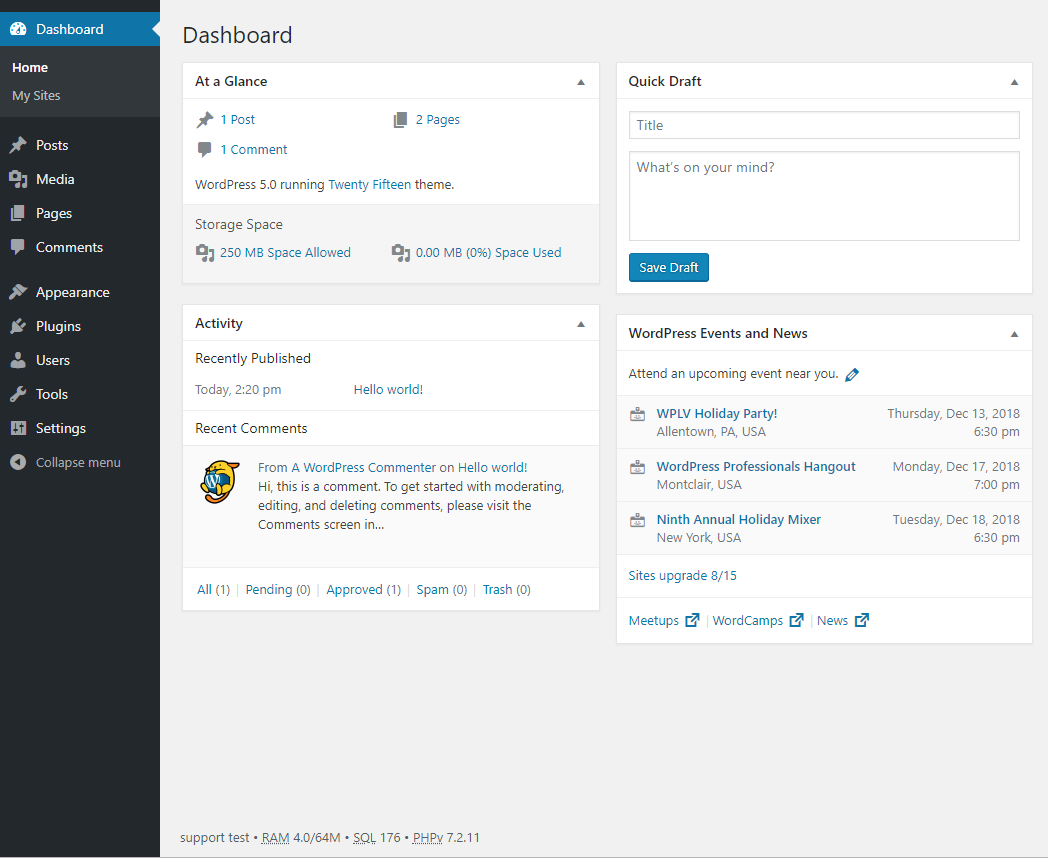
Task: Open WPLV Holiday Party! event
Action: 716,414
